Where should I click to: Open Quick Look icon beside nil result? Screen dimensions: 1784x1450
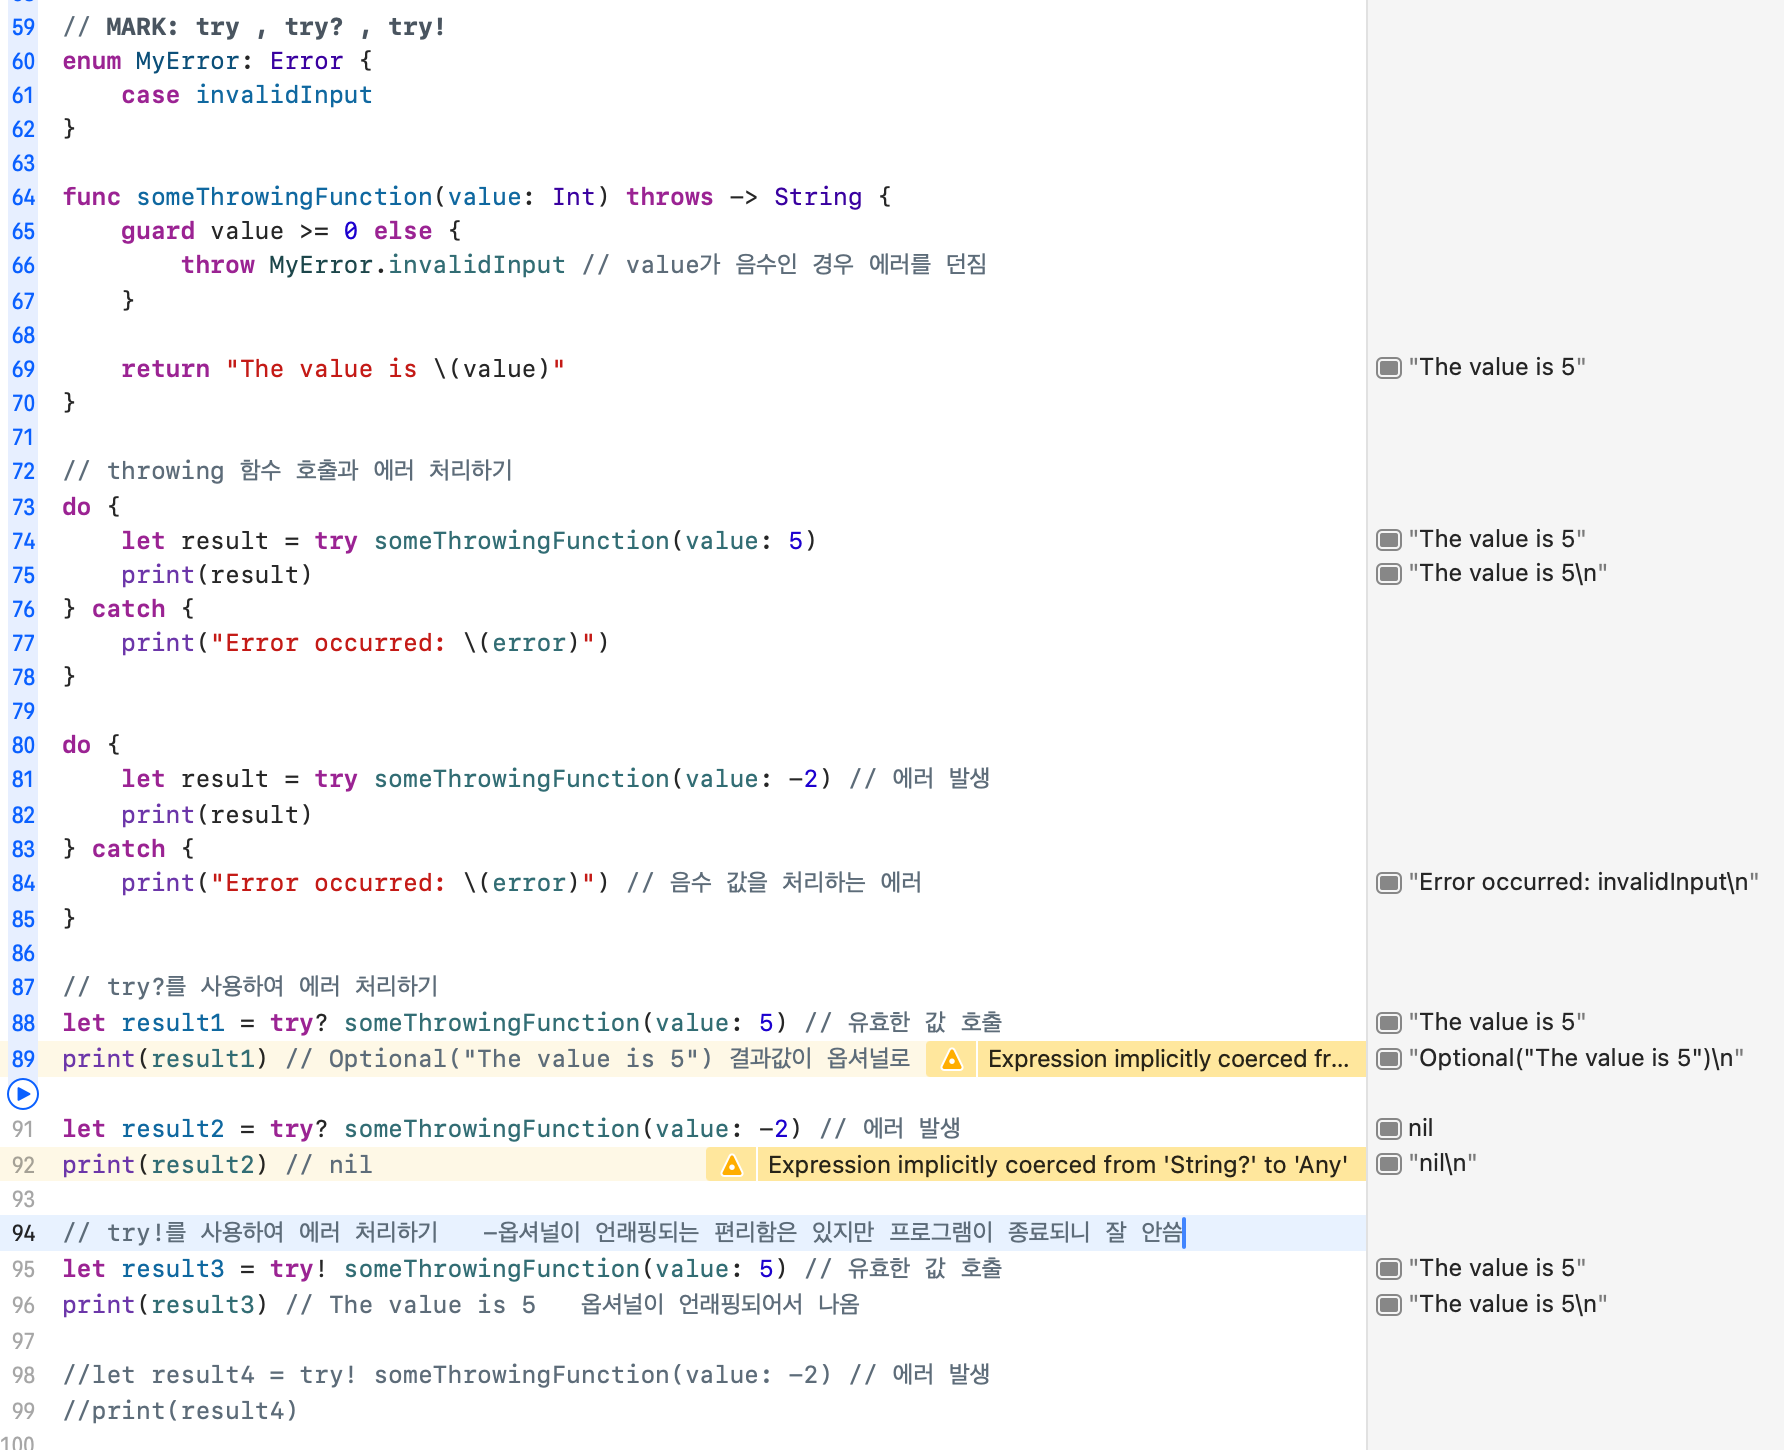point(1388,1129)
